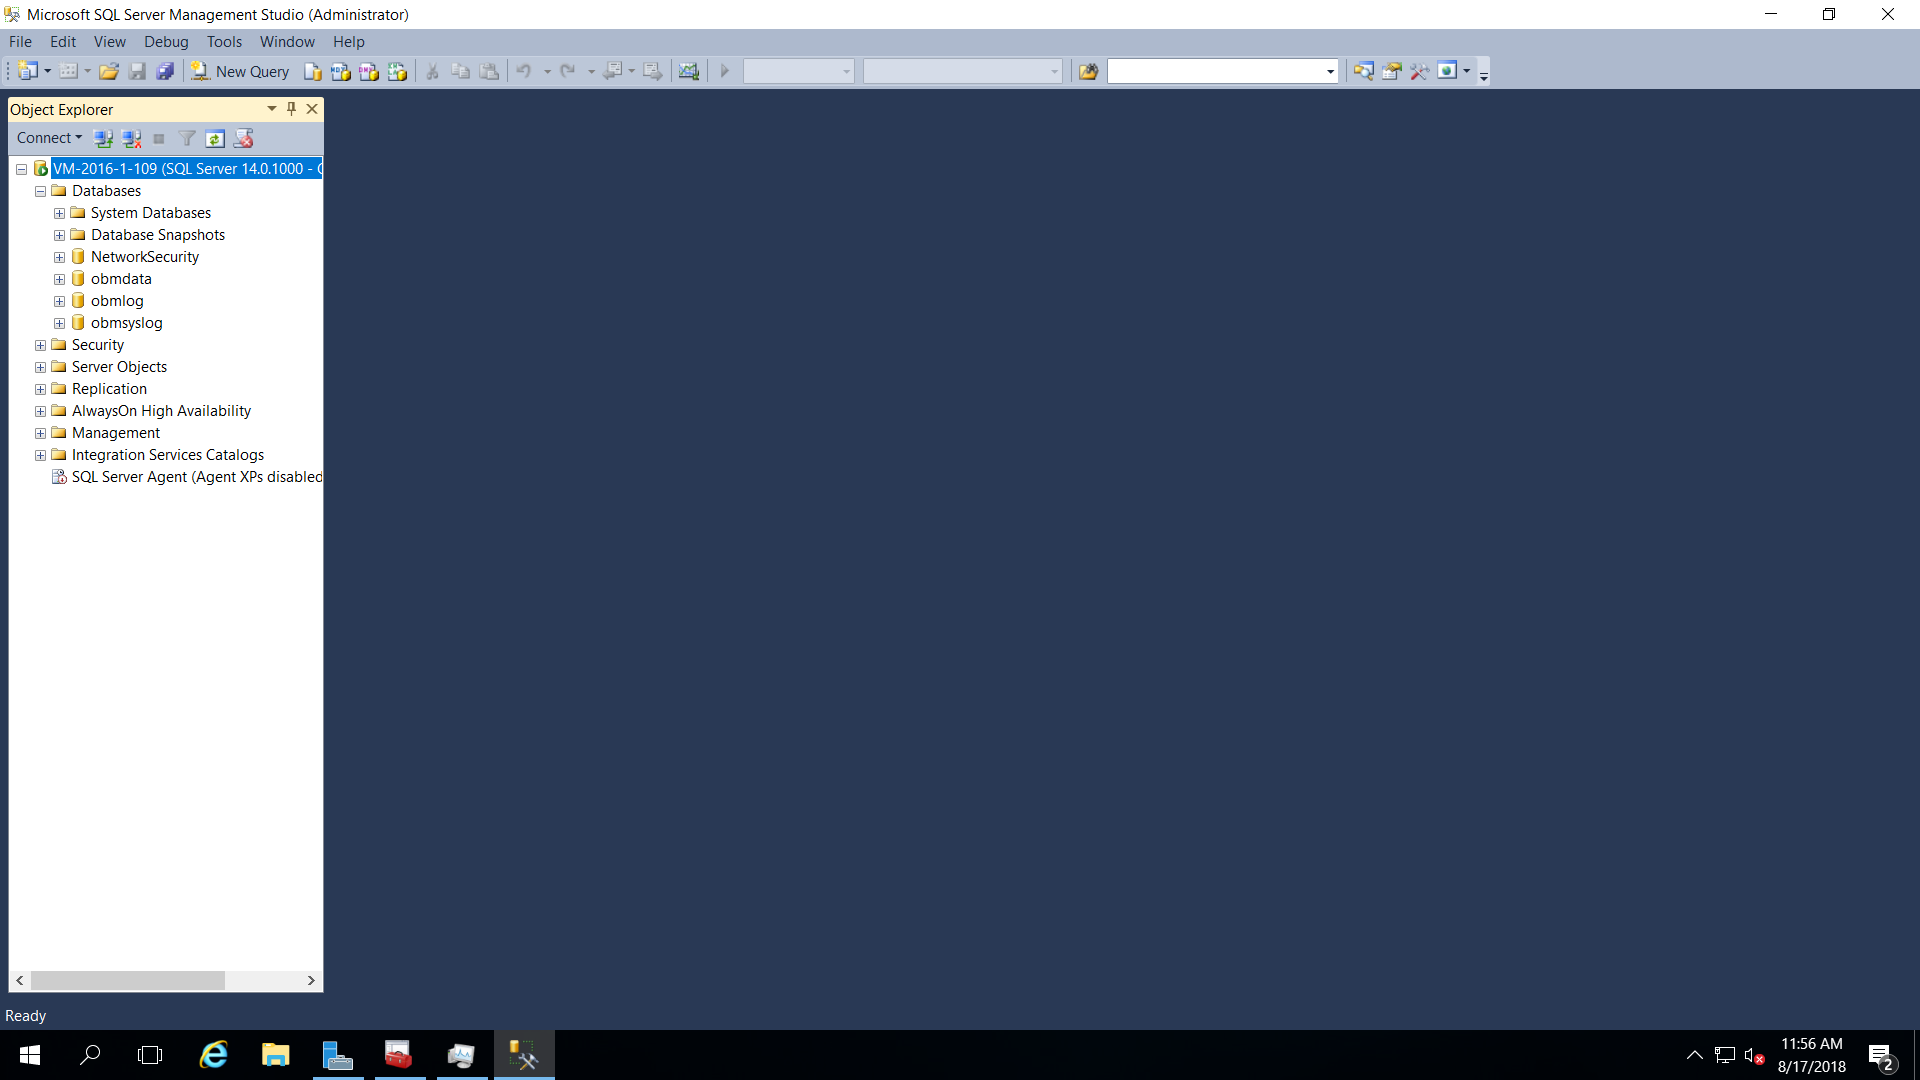1920x1080 pixels.
Task: Expand the obmlog database node
Action: coord(59,301)
